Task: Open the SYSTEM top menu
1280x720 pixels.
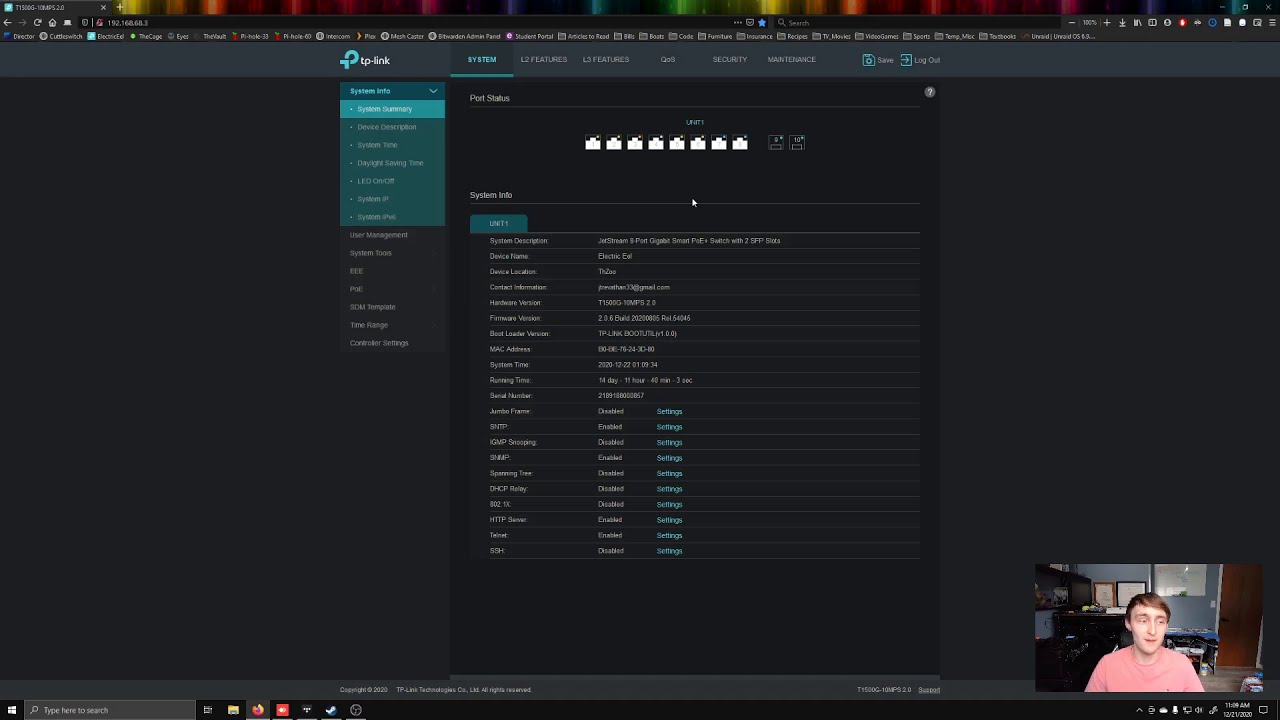Action: [482, 59]
